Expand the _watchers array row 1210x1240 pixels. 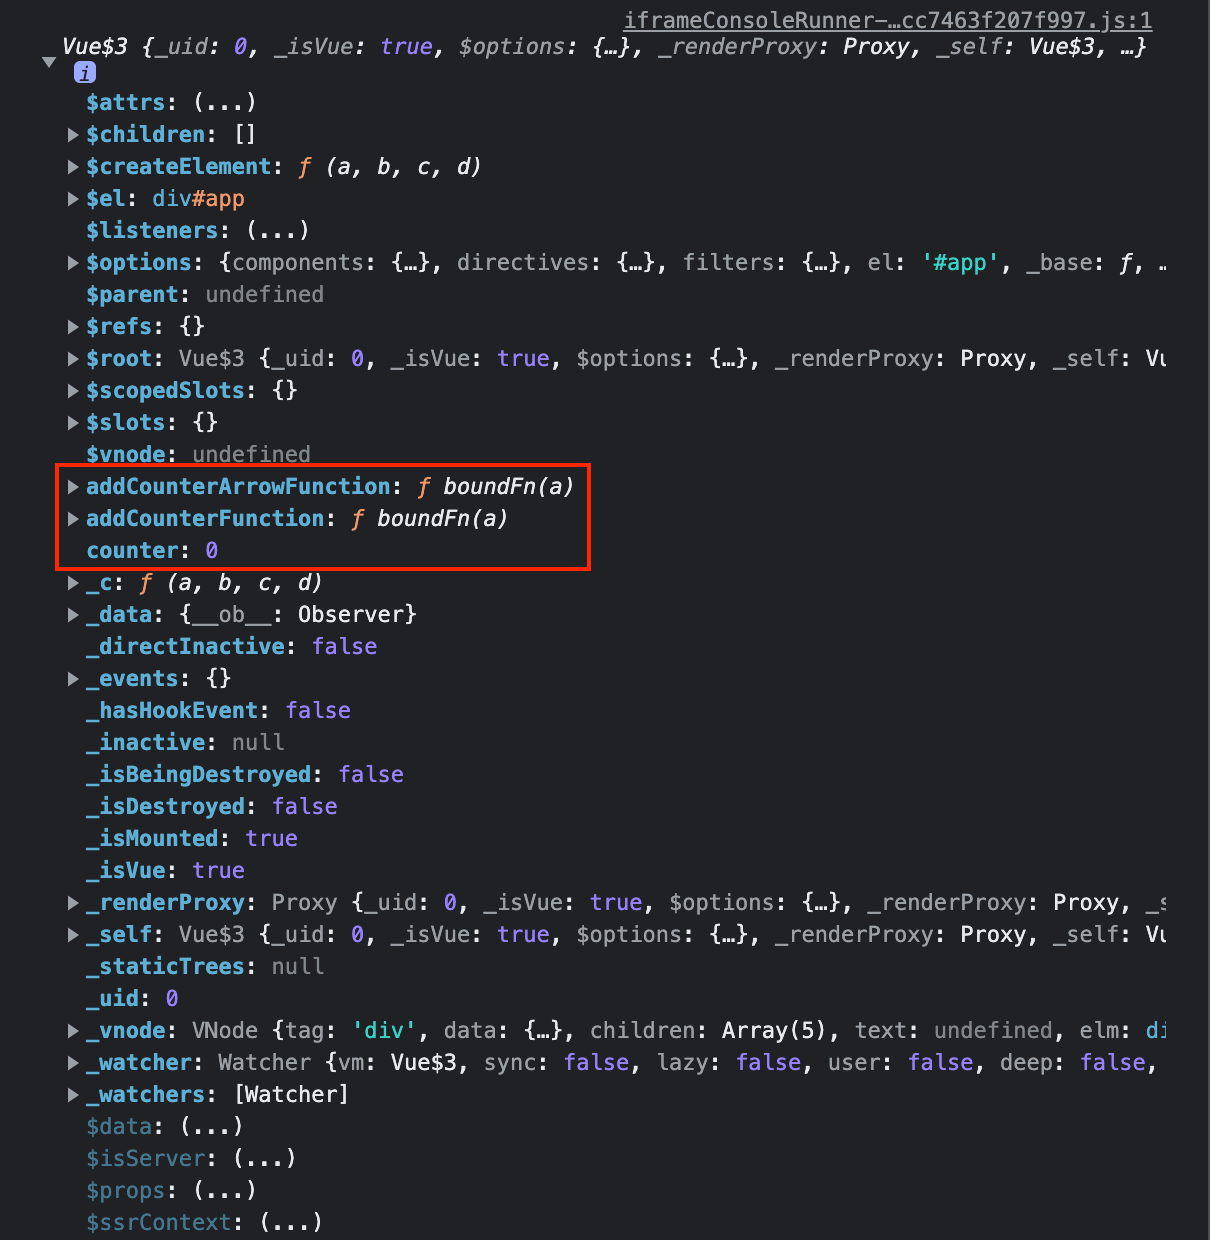(73, 1094)
